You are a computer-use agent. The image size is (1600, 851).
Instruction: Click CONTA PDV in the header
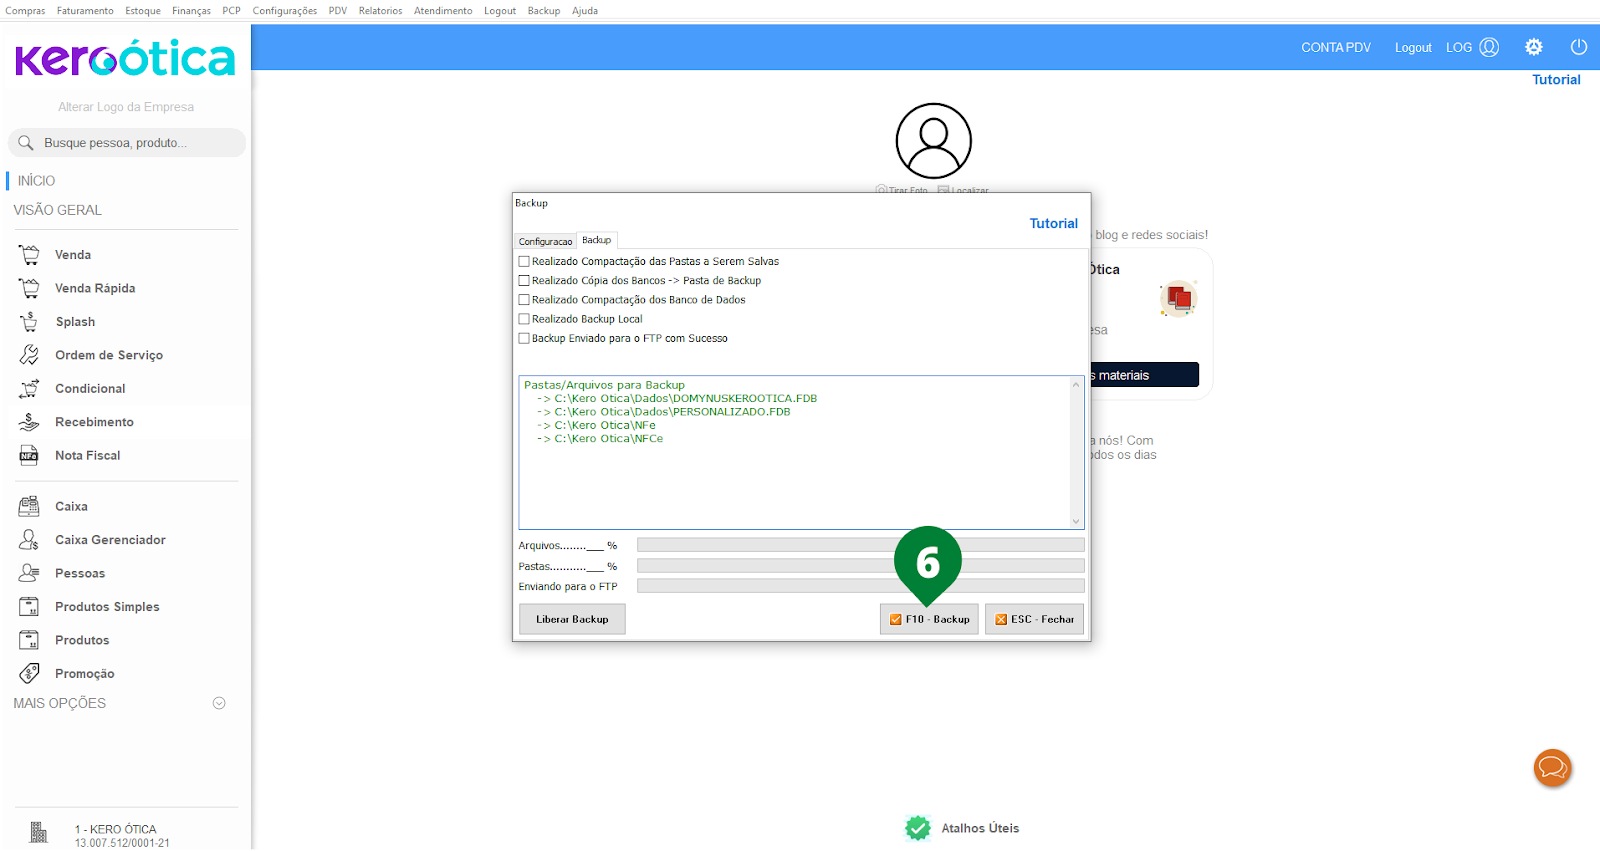tap(1336, 47)
